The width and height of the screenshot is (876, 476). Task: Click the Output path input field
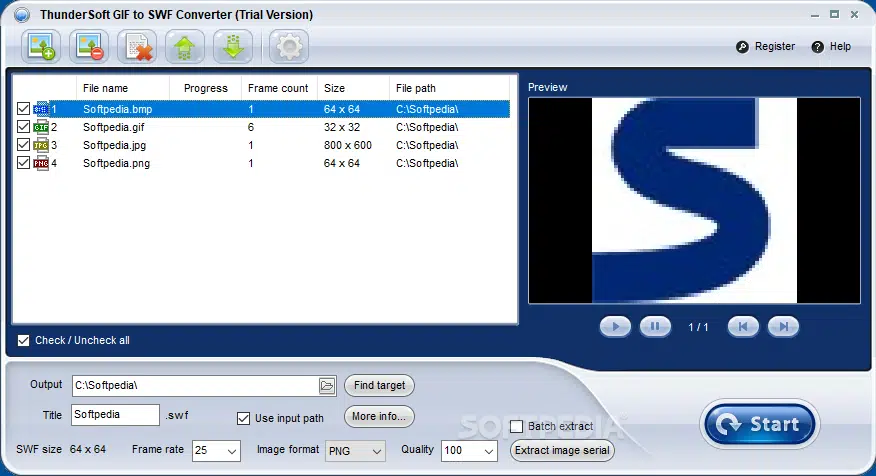pyautogui.click(x=195, y=385)
